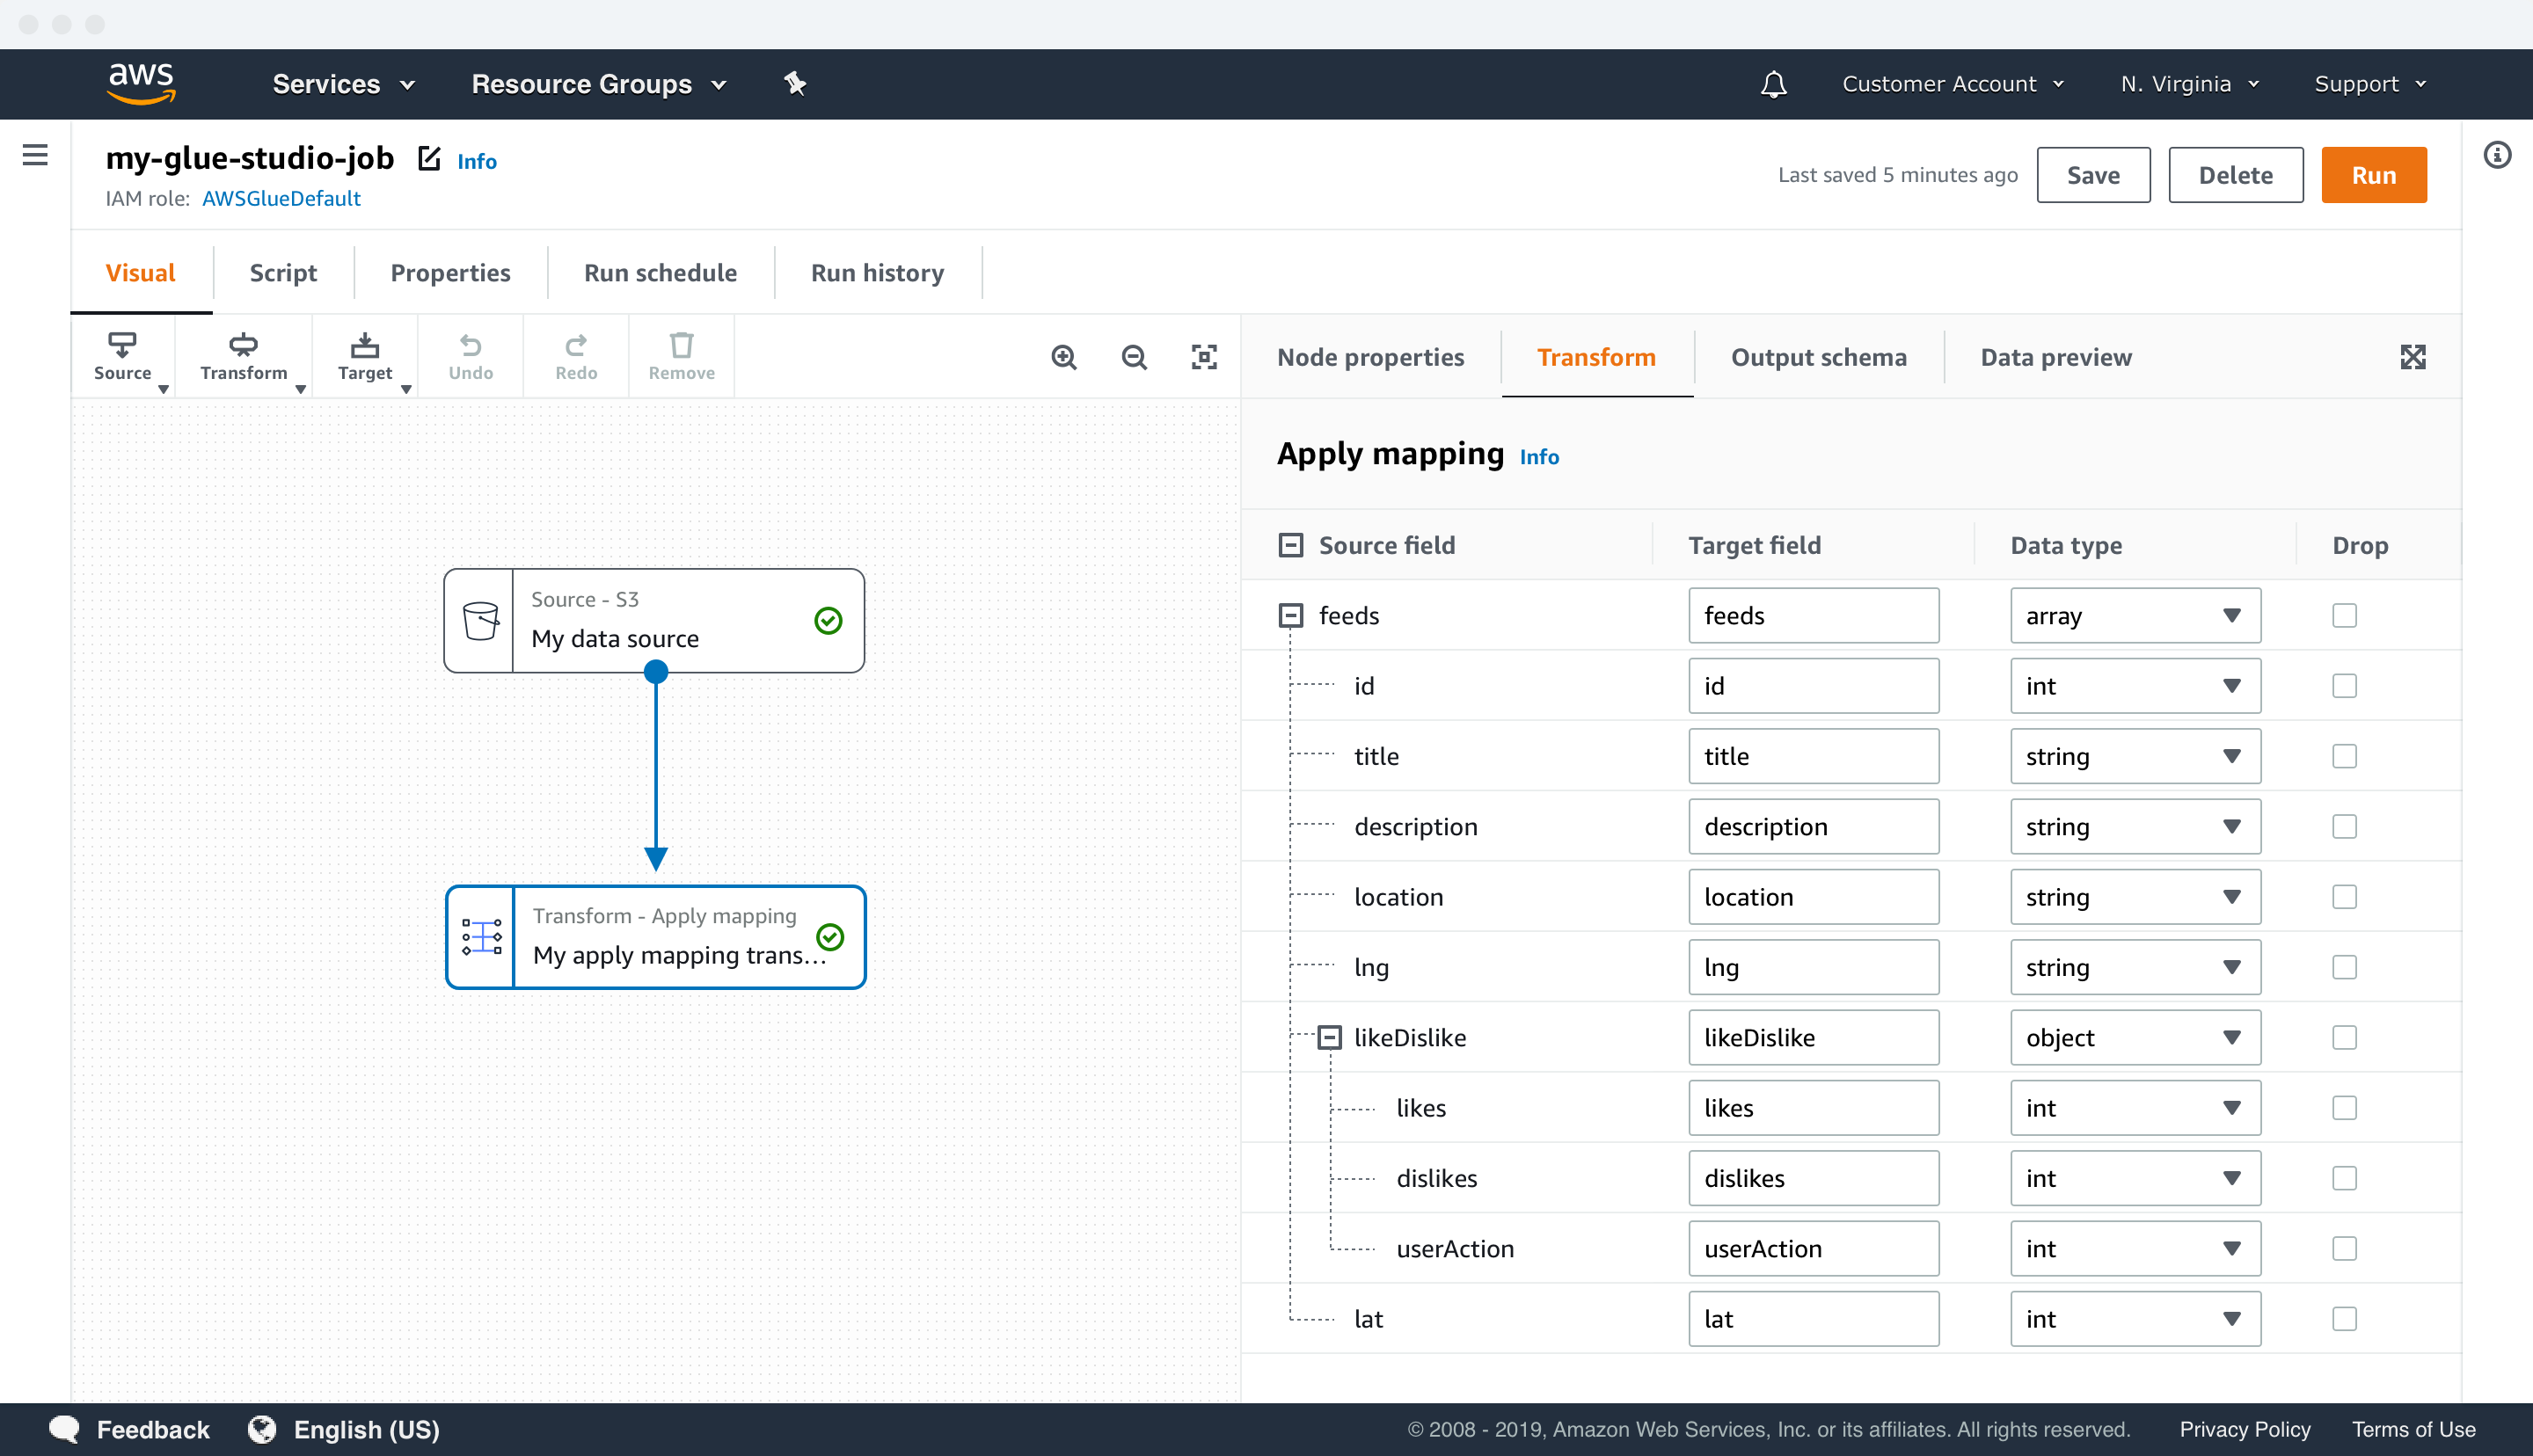Image resolution: width=2533 pixels, height=1456 pixels.
Task: Select the Apply mapping transform node icon
Action: tap(482, 937)
